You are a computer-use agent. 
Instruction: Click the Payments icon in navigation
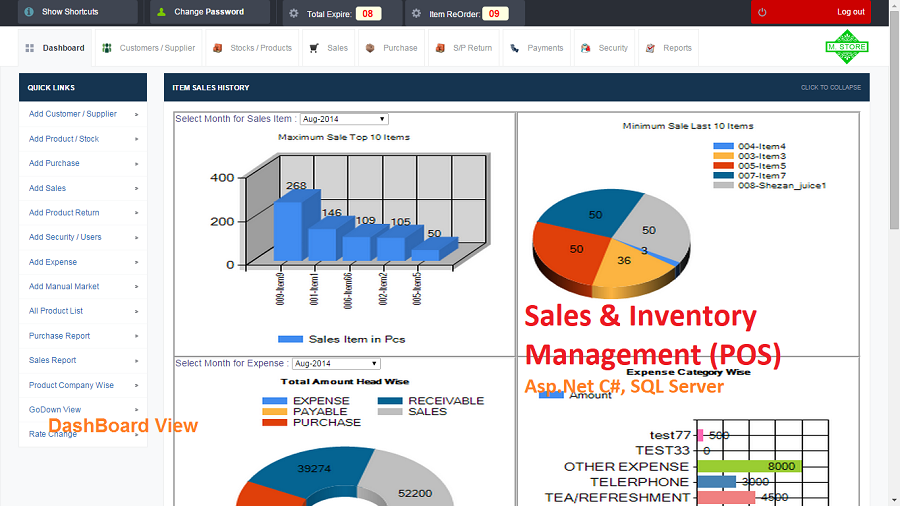[514, 48]
